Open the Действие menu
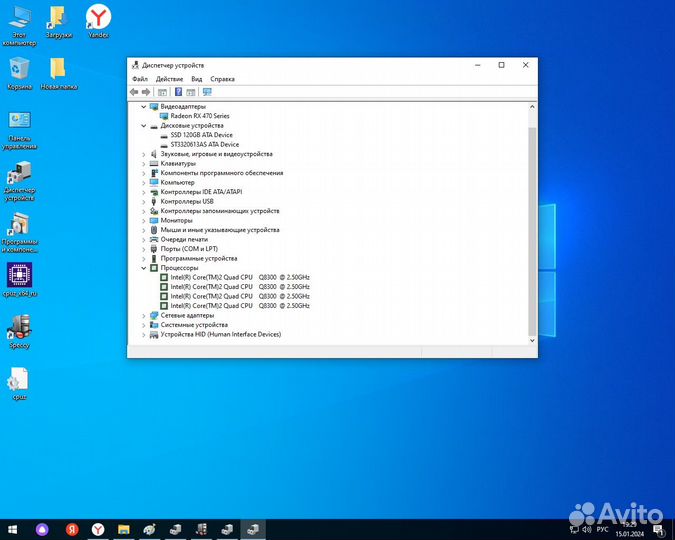 tap(169, 79)
